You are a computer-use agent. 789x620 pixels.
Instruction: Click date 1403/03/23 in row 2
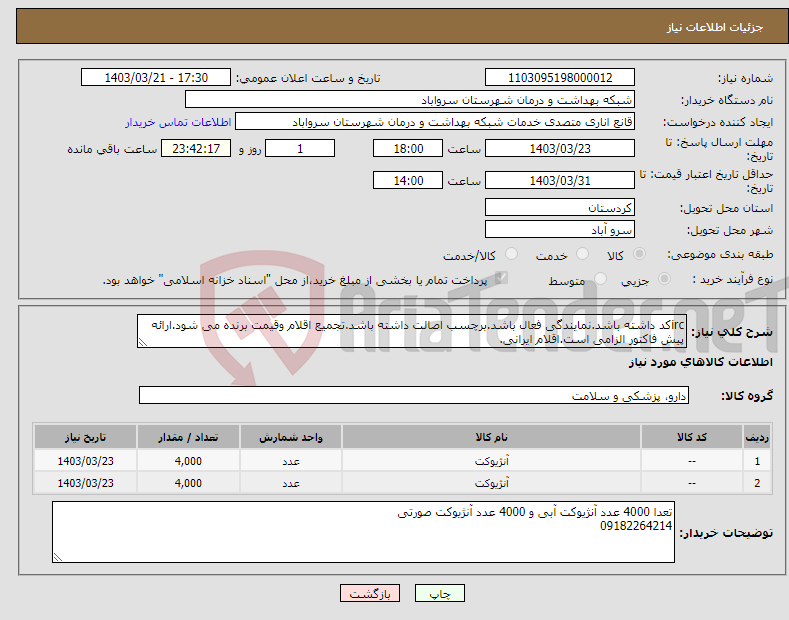click(x=85, y=483)
